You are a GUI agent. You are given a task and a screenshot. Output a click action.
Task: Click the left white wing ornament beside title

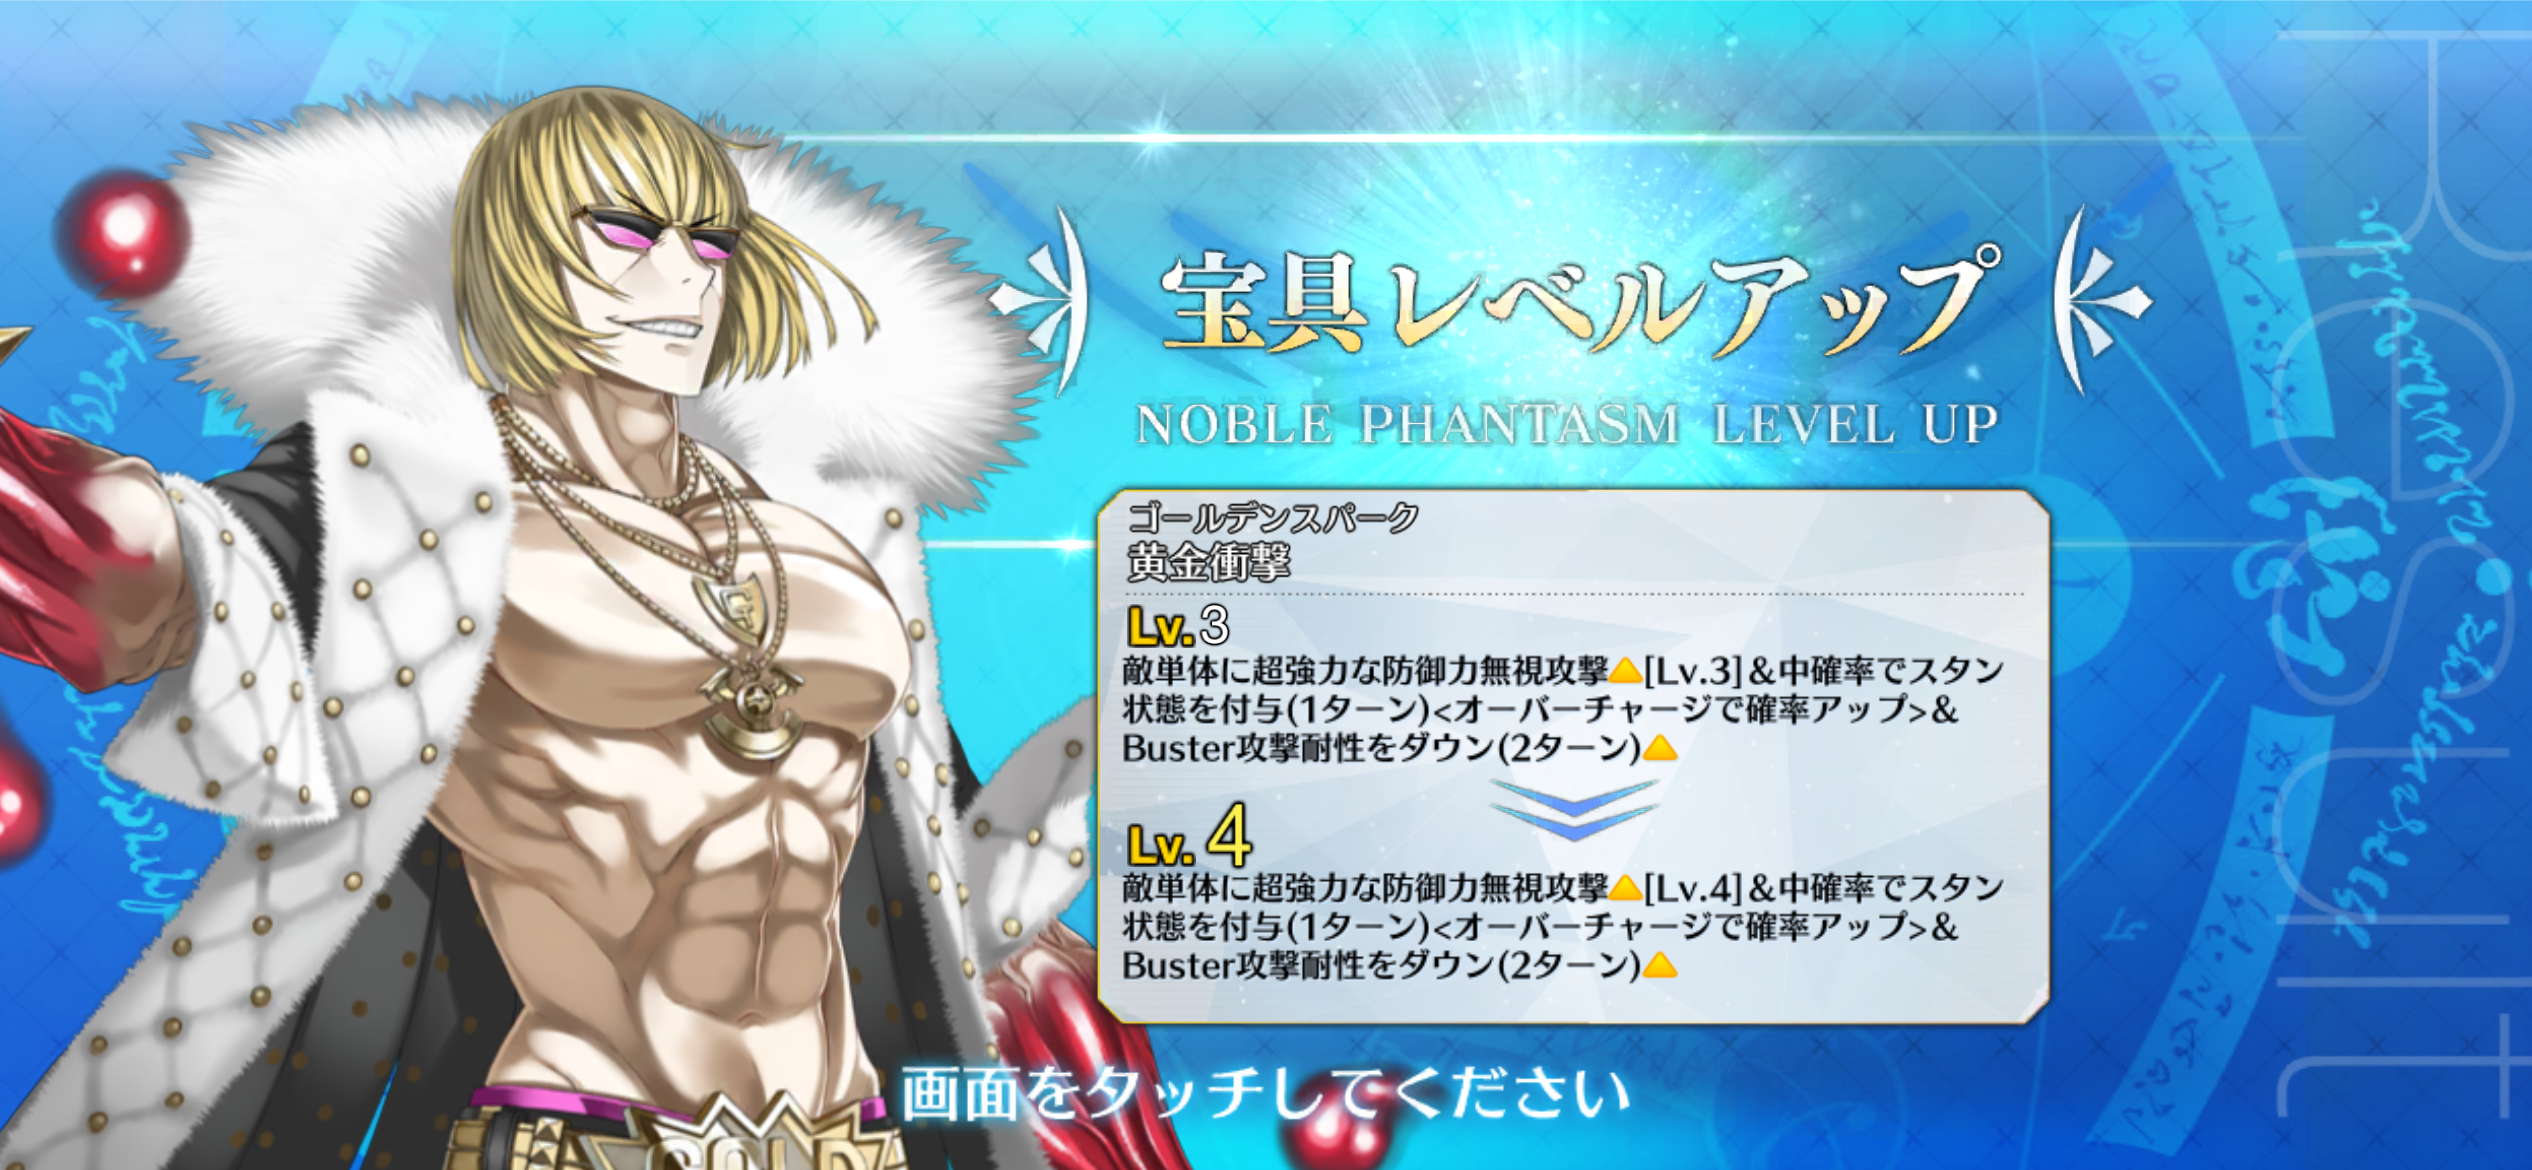1040,300
